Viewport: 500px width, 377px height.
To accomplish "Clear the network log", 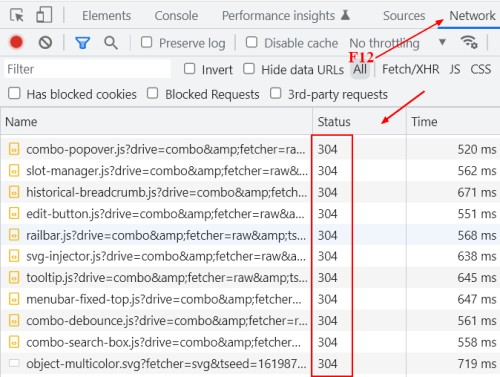I will (45, 43).
